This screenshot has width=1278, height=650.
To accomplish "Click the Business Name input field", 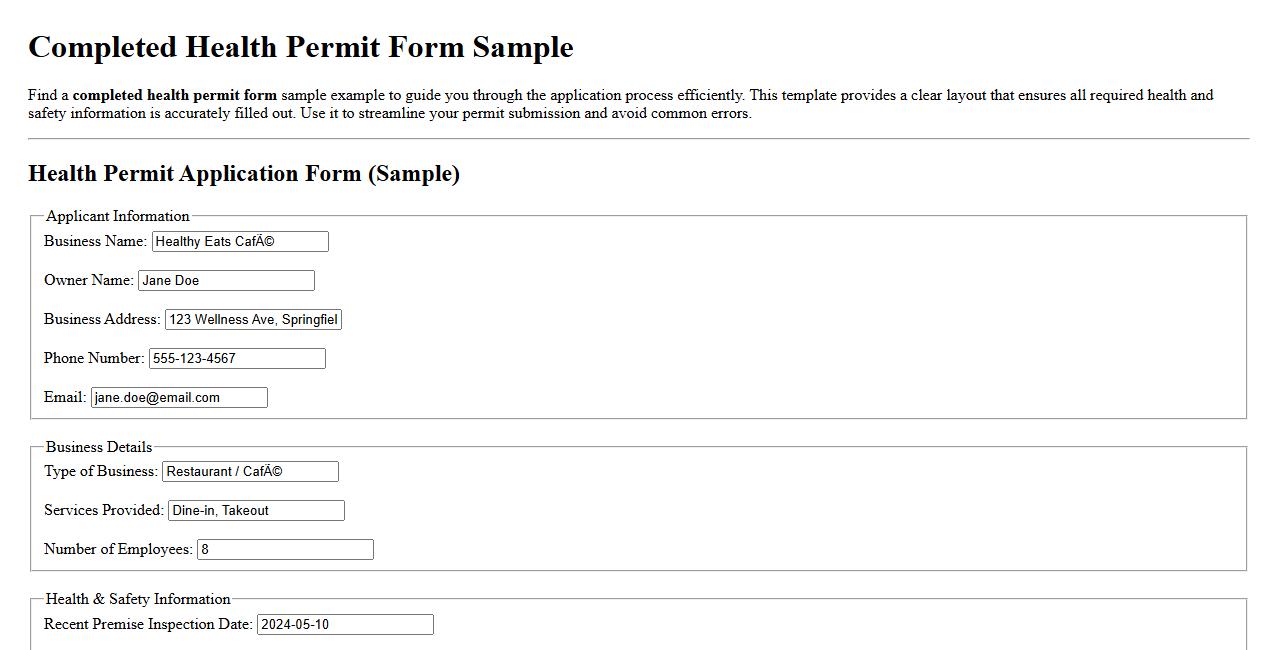I will (x=239, y=241).
